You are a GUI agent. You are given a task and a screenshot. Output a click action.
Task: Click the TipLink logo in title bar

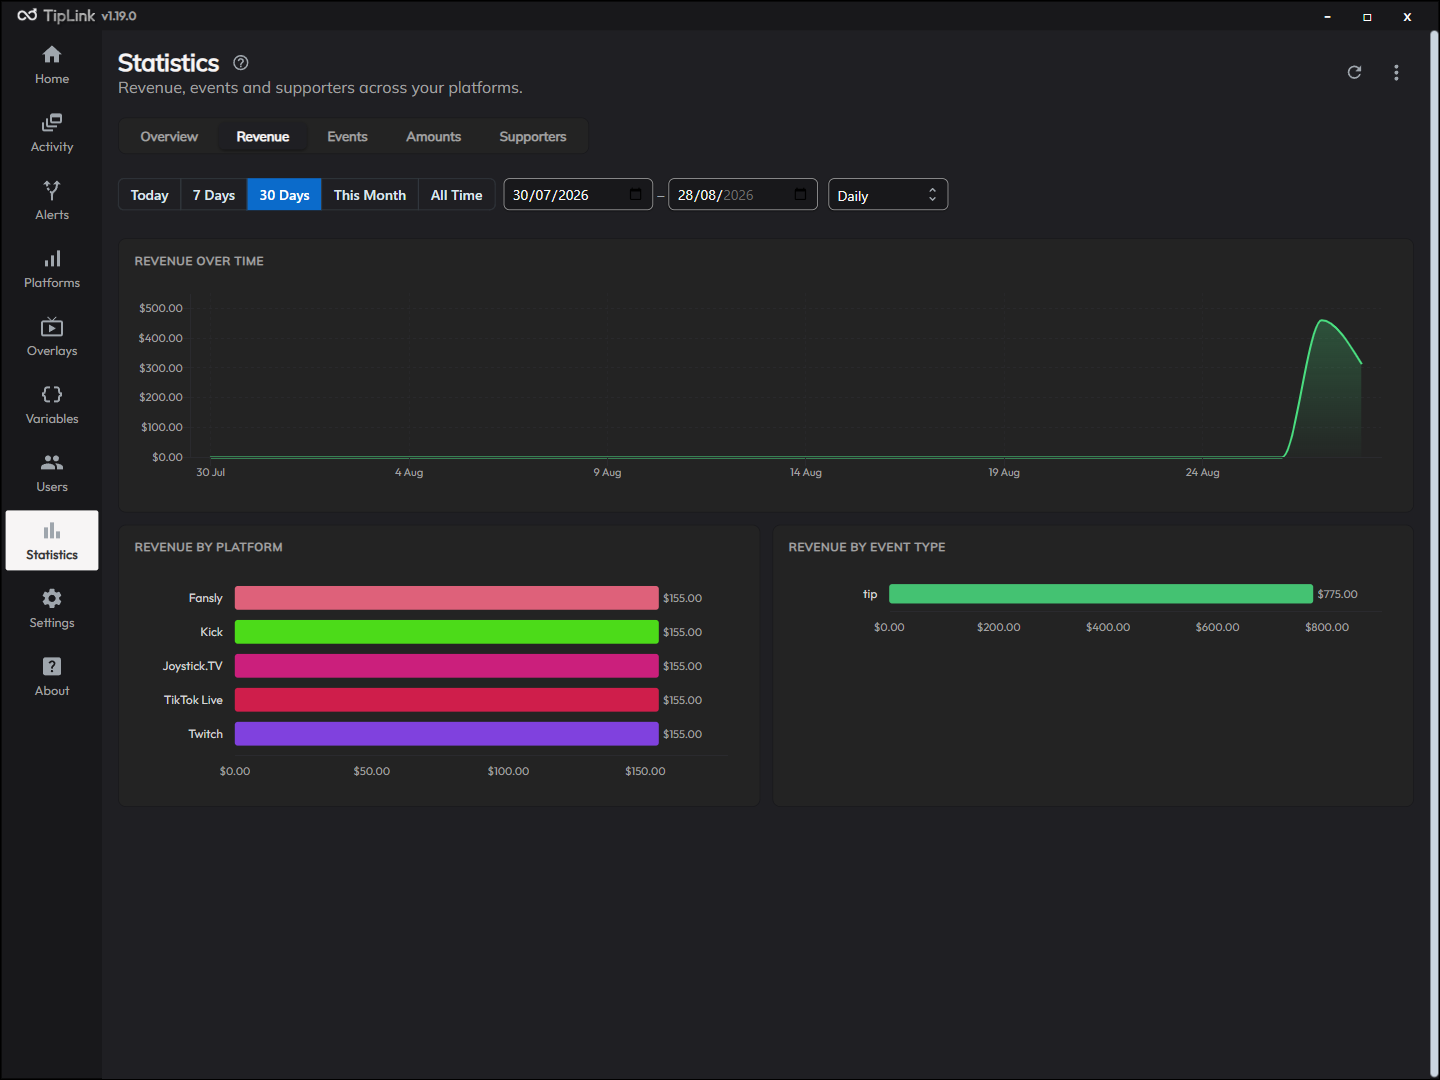point(27,15)
